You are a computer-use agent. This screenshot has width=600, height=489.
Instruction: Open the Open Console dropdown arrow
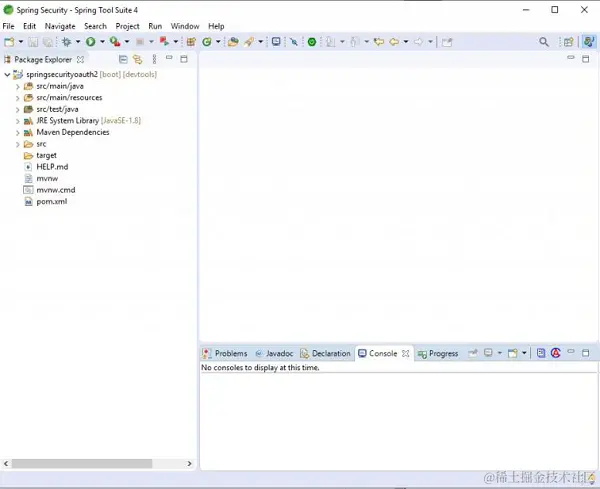tap(524, 353)
